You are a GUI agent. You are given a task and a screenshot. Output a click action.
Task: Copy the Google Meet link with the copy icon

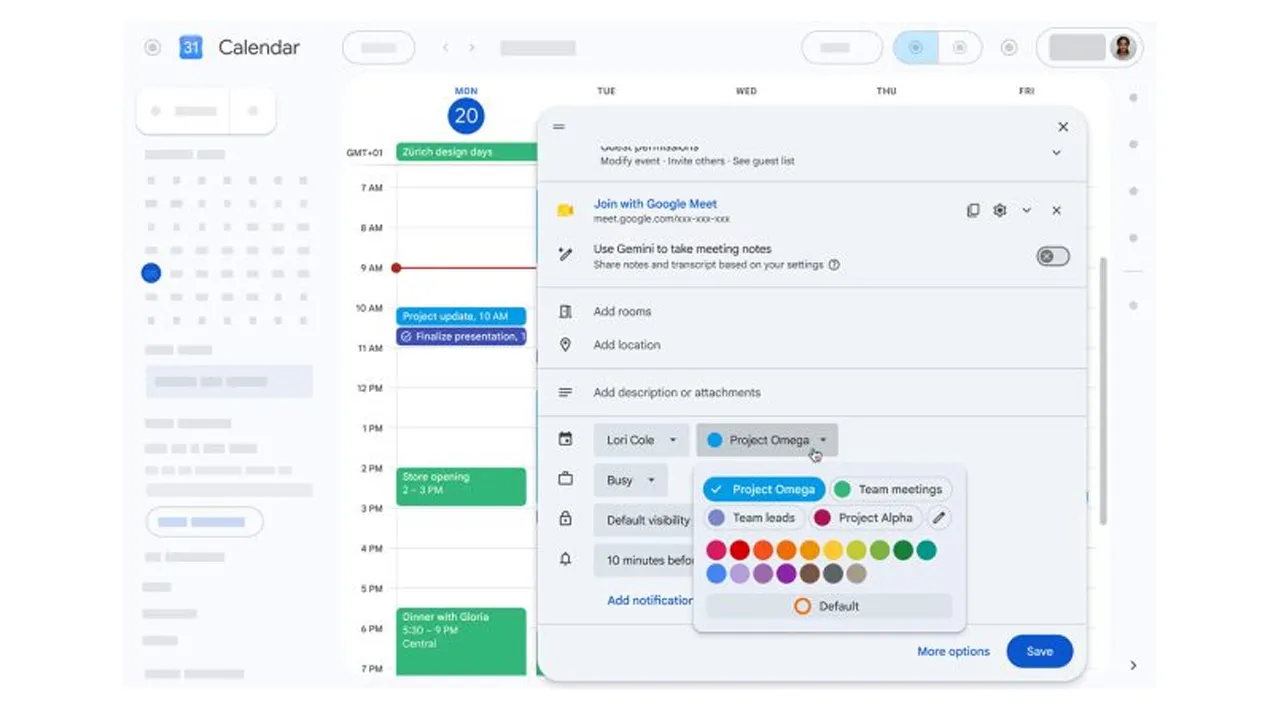[973, 211]
